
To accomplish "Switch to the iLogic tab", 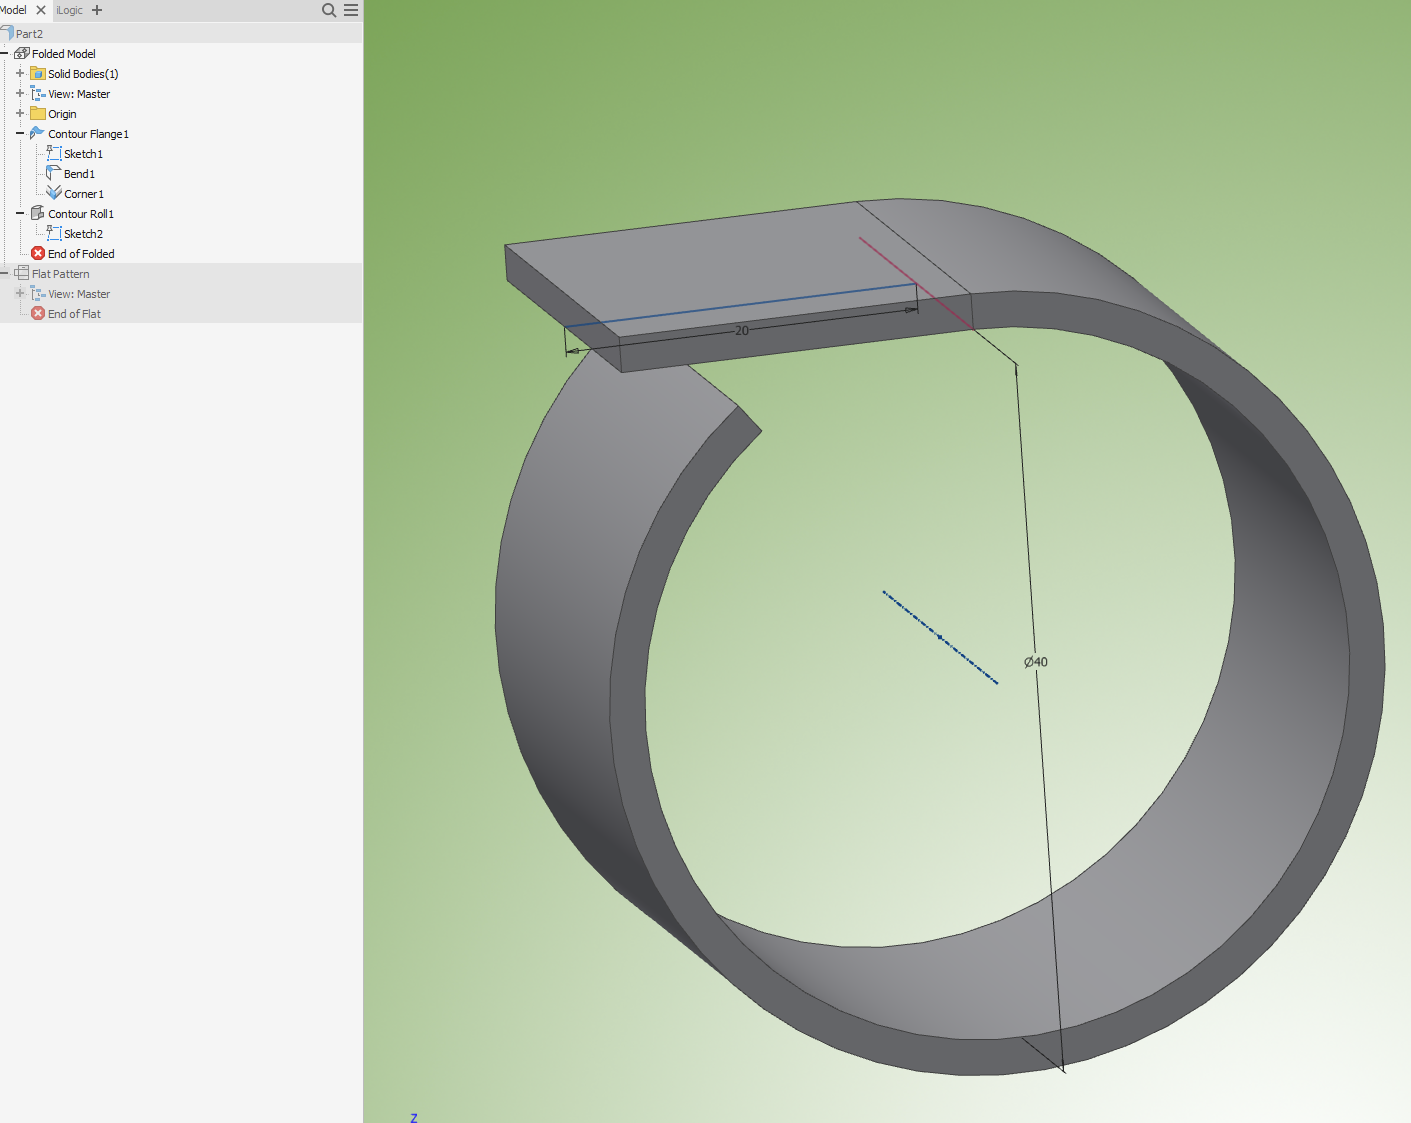I will pyautogui.click(x=69, y=10).
